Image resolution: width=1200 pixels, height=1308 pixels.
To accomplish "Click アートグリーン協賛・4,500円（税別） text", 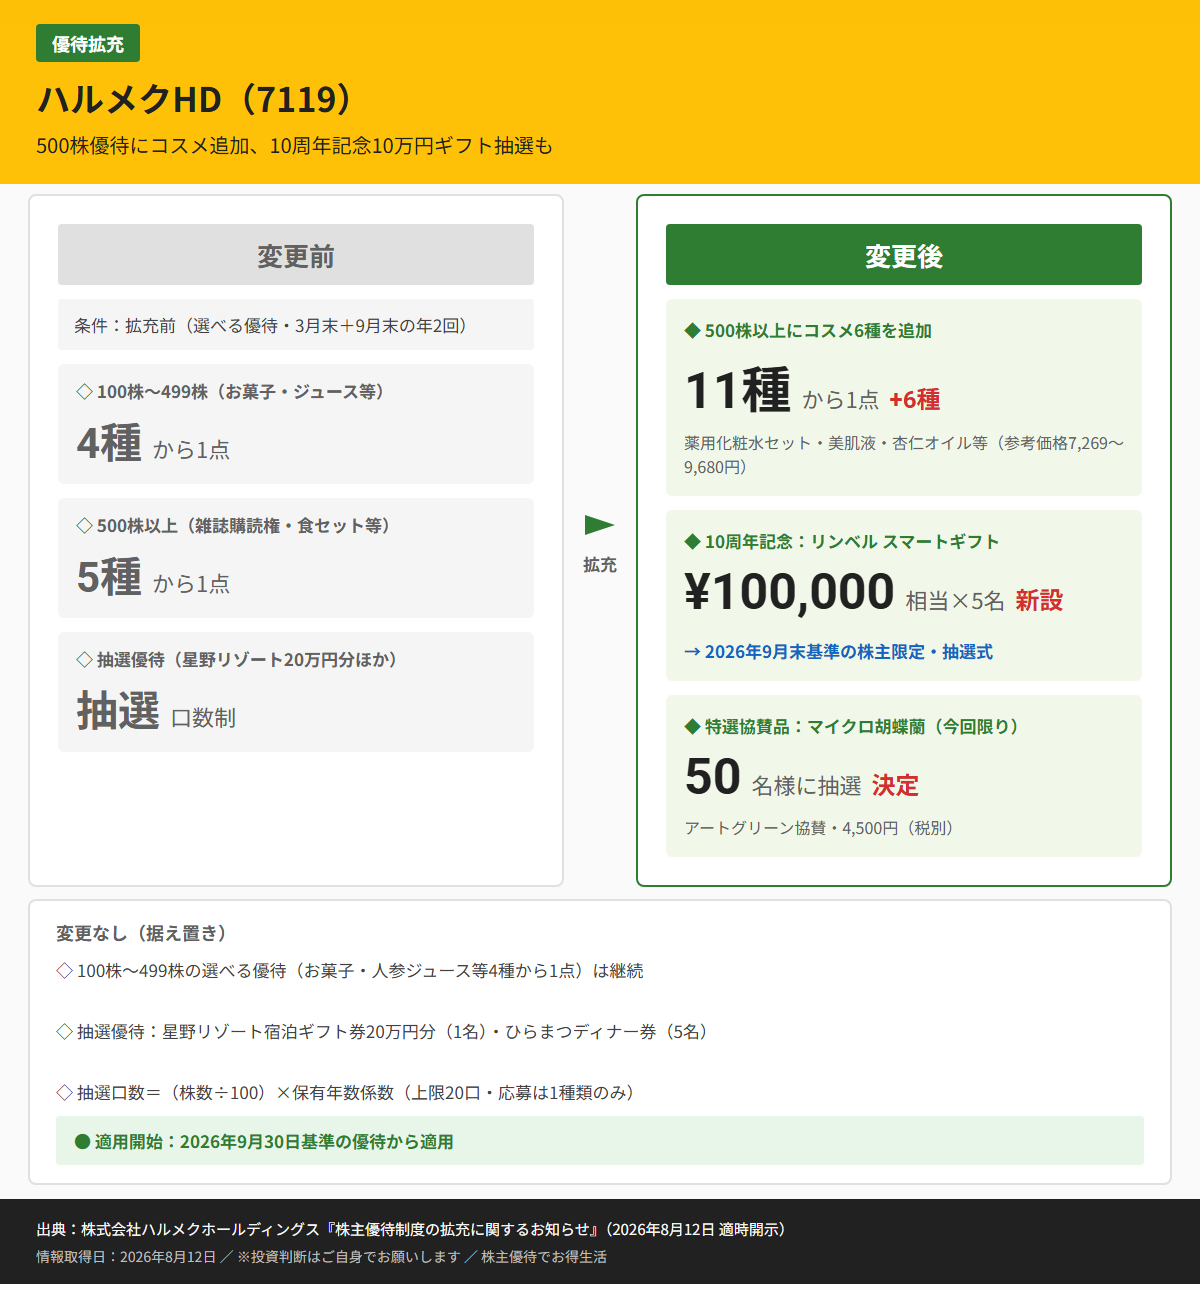I will coord(821,828).
